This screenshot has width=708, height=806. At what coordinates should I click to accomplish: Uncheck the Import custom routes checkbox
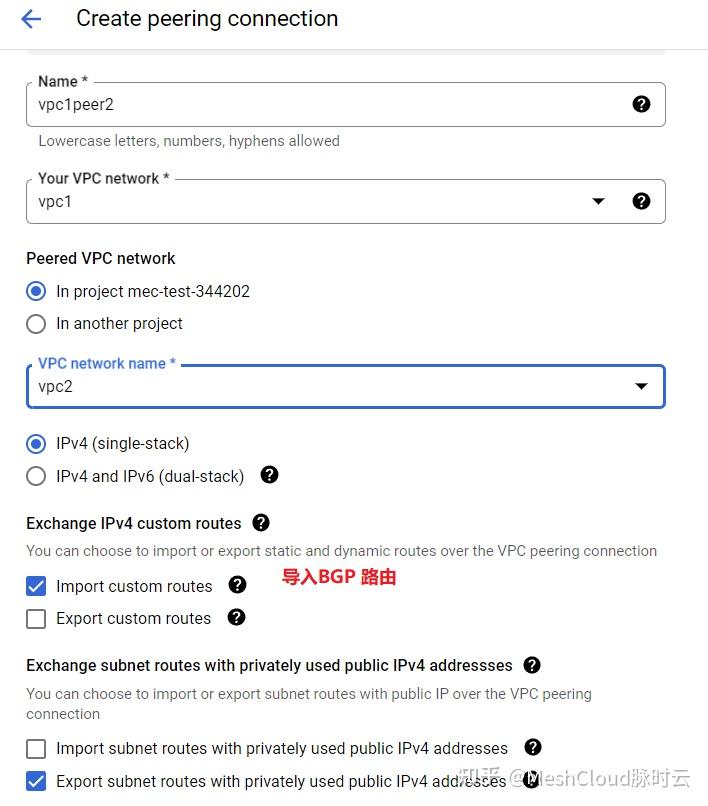tap(36, 586)
